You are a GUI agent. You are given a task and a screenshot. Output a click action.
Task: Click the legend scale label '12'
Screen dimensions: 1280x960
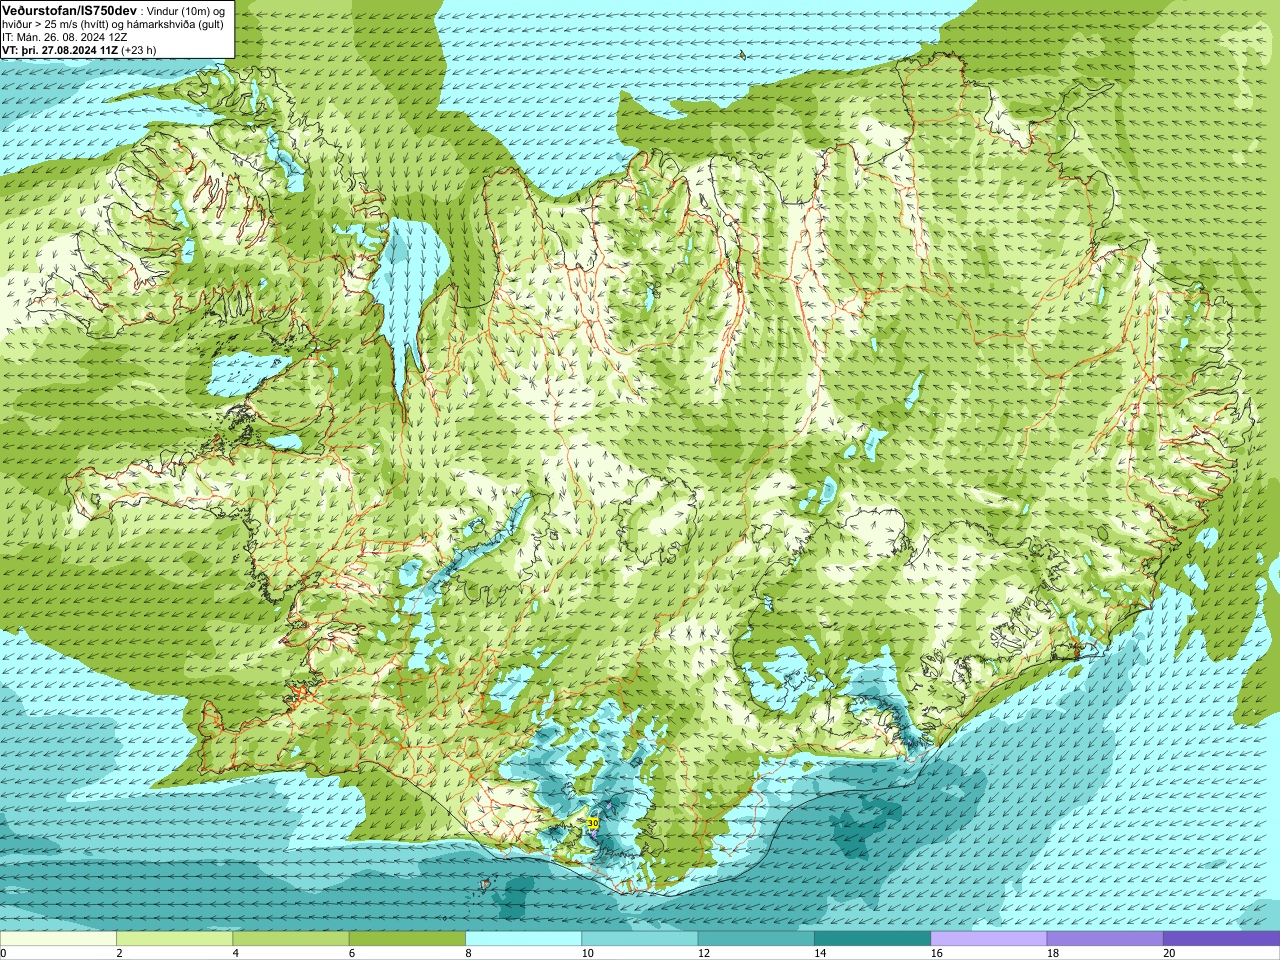(704, 953)
